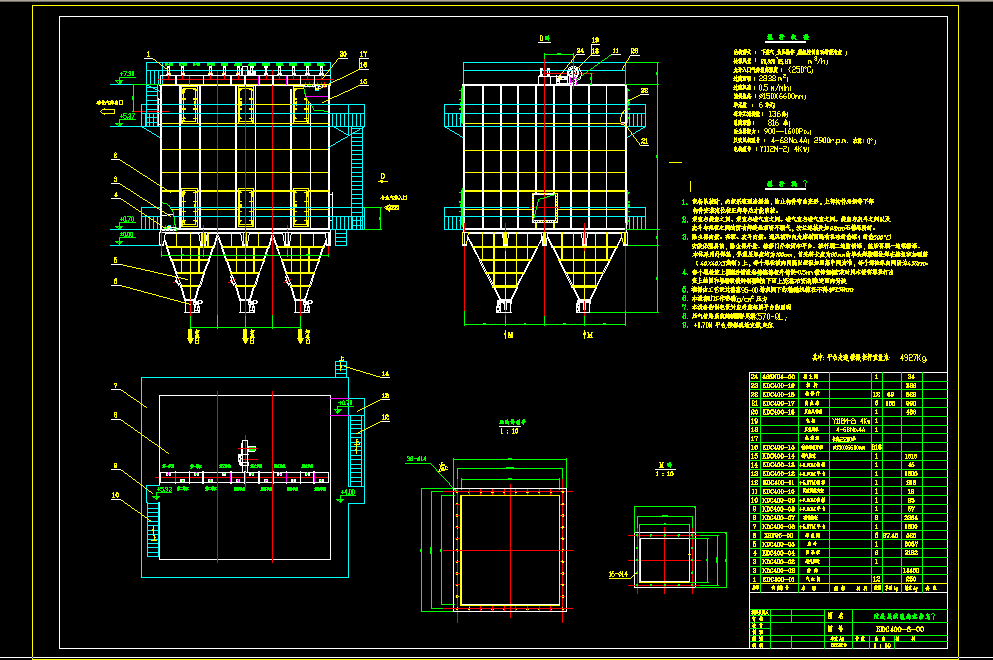Select part balloon number 1 on front elevation

point(146,53)
